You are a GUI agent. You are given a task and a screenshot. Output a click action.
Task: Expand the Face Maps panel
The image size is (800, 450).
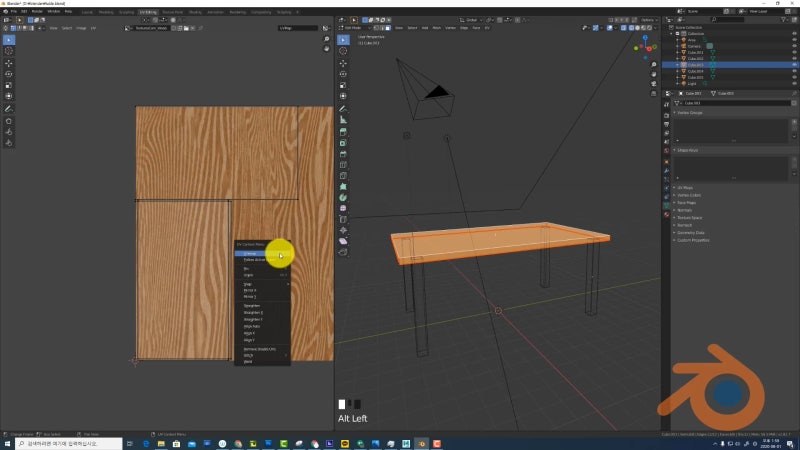click(685, 203)
